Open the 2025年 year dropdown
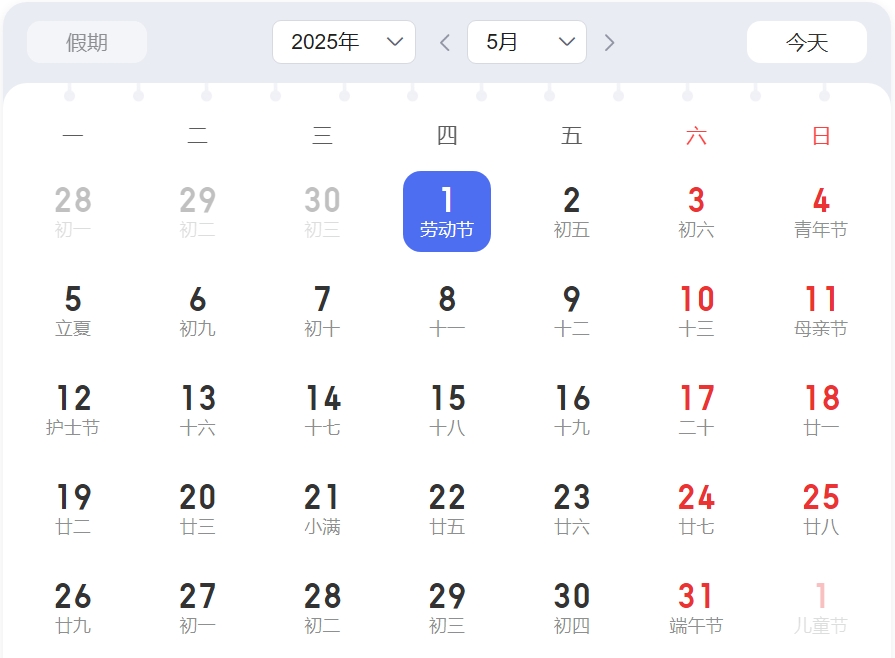The width and height of the screenshot is (895, 658). point(343,42)
